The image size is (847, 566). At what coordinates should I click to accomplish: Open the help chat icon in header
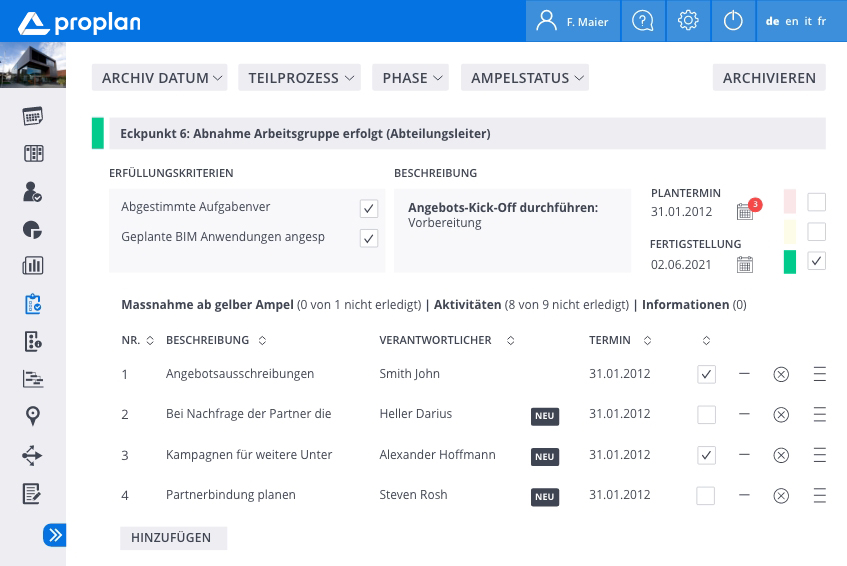click(644, 21)
